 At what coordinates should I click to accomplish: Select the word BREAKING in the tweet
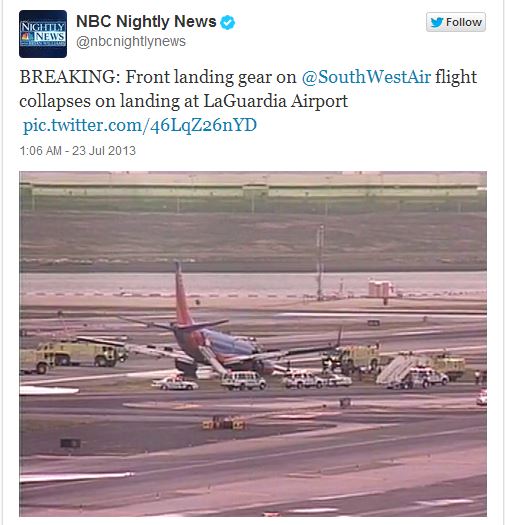click(70, 77)
